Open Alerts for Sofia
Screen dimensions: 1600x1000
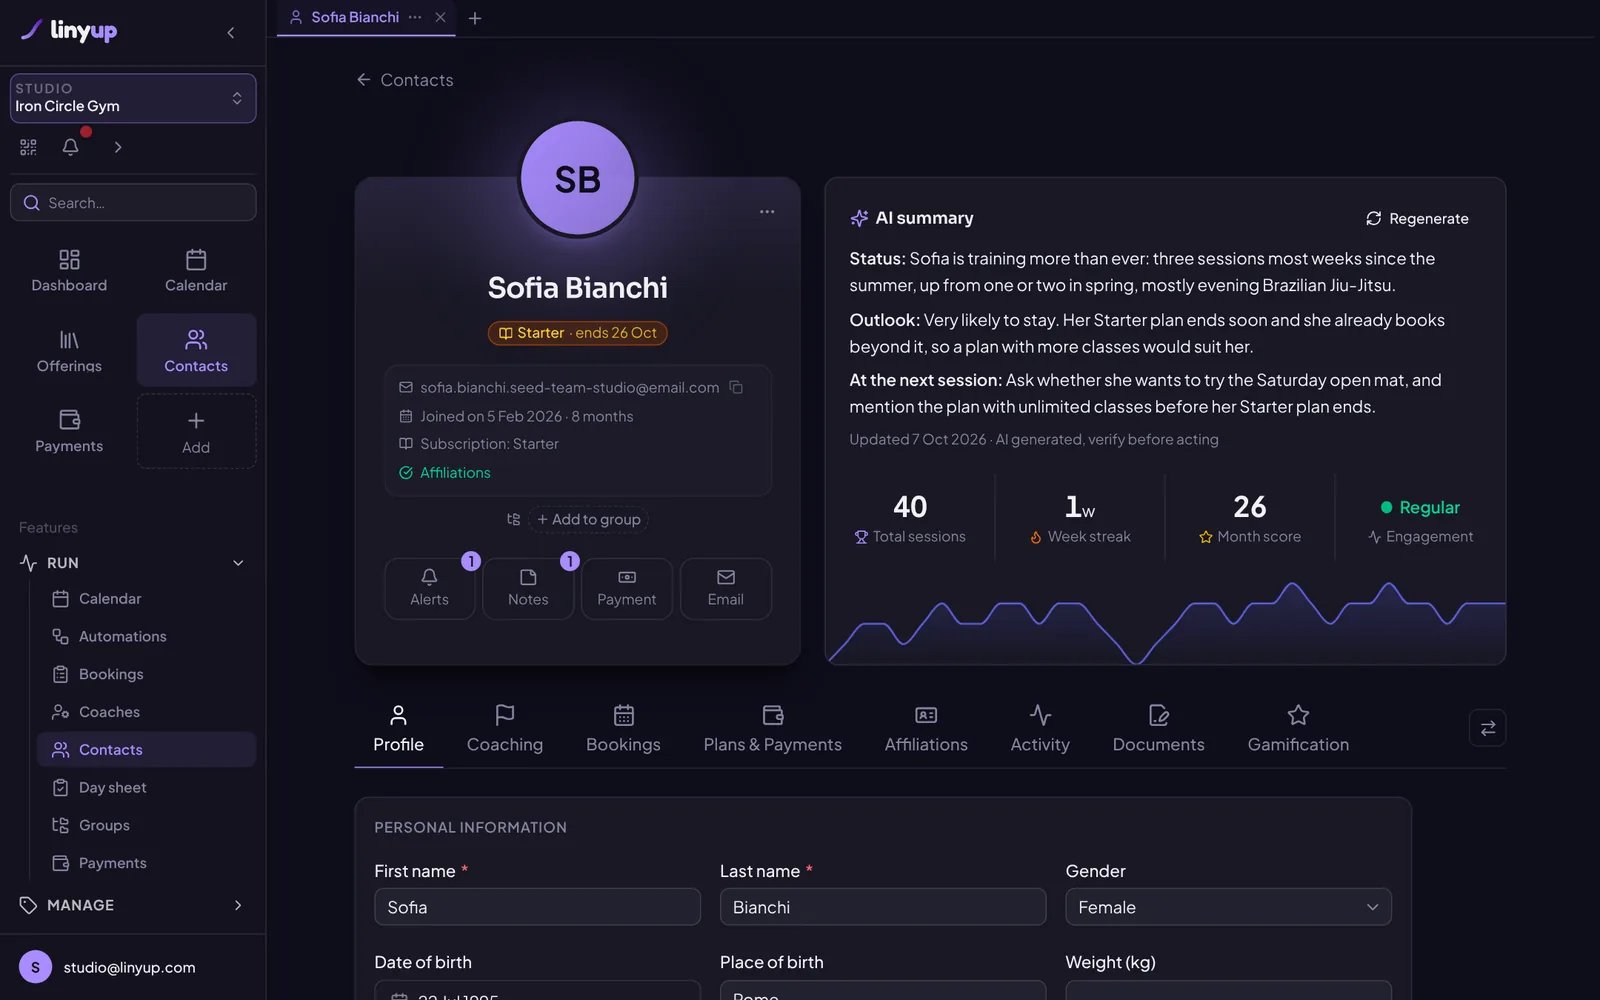point(429,588)
